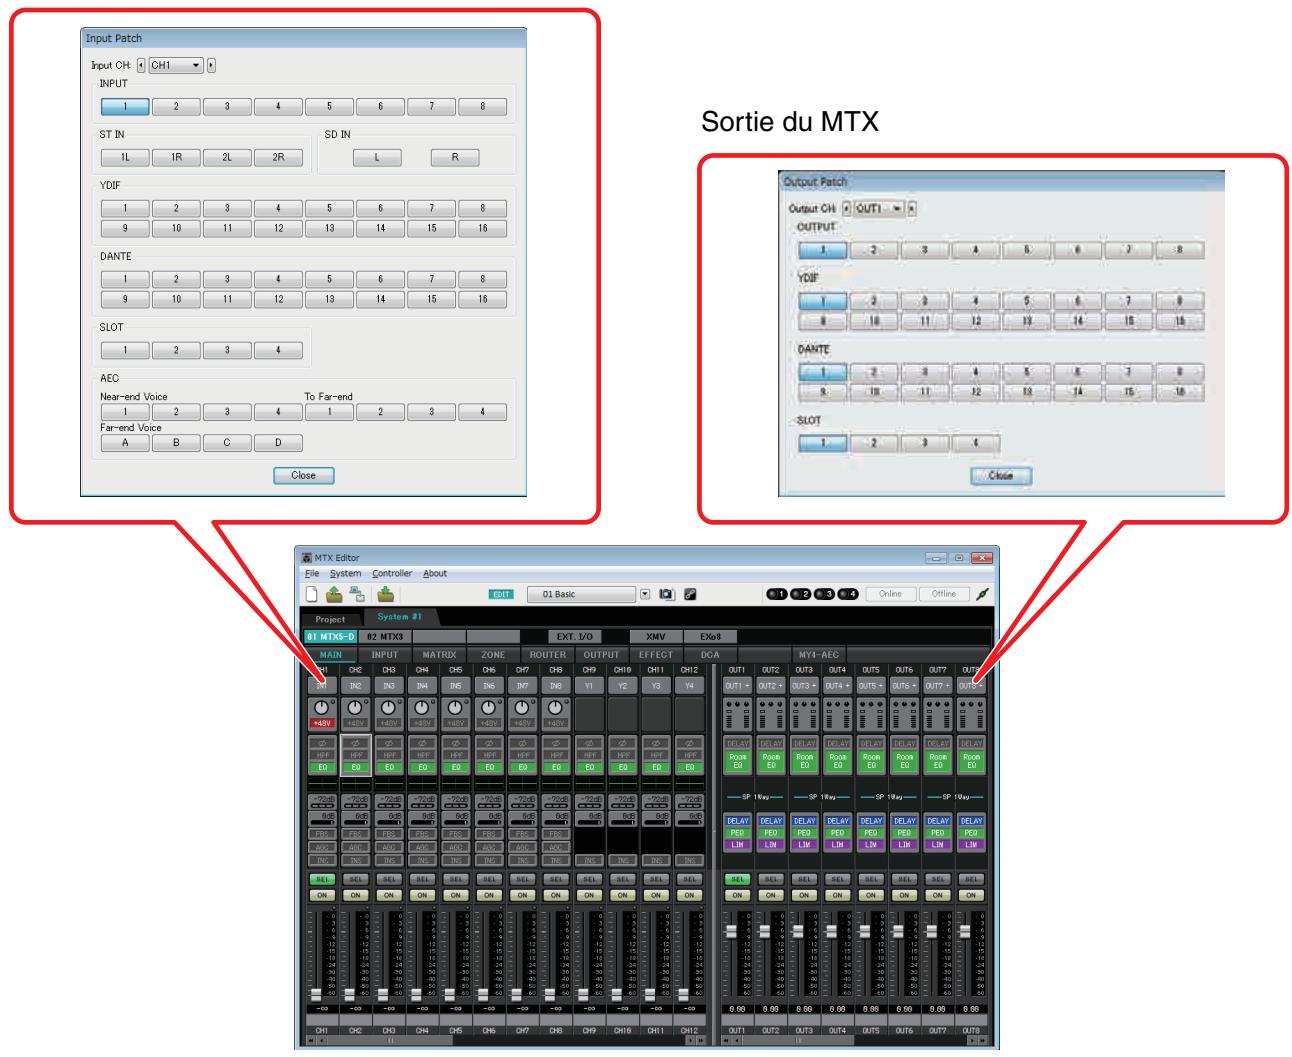Screen dimensions: 1292x1057
Task: Click the preset link icon
Action: pyautogui.click(x=690, y=594)
